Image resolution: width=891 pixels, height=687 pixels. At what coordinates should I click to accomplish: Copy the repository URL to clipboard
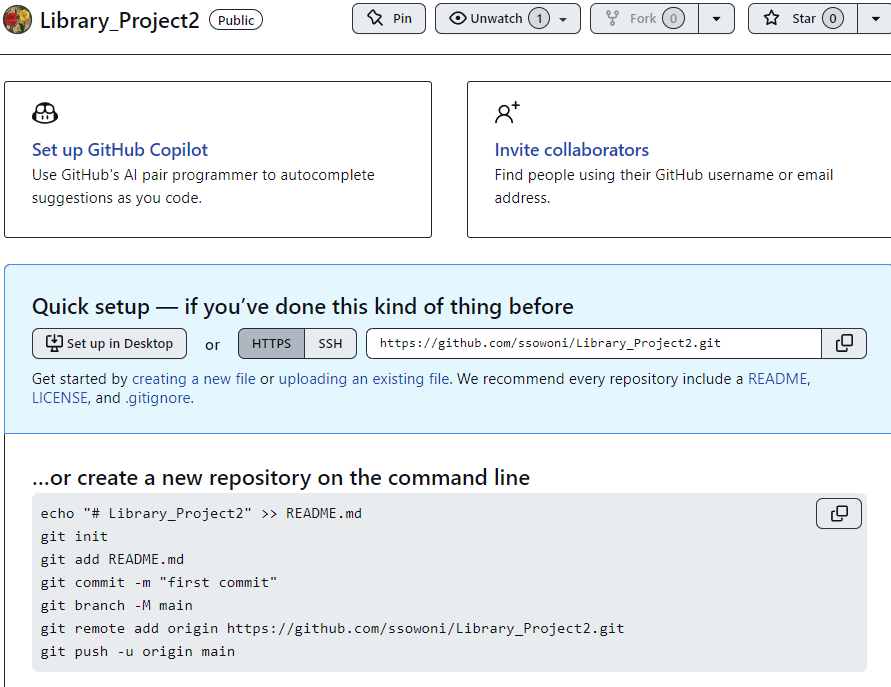844,343
